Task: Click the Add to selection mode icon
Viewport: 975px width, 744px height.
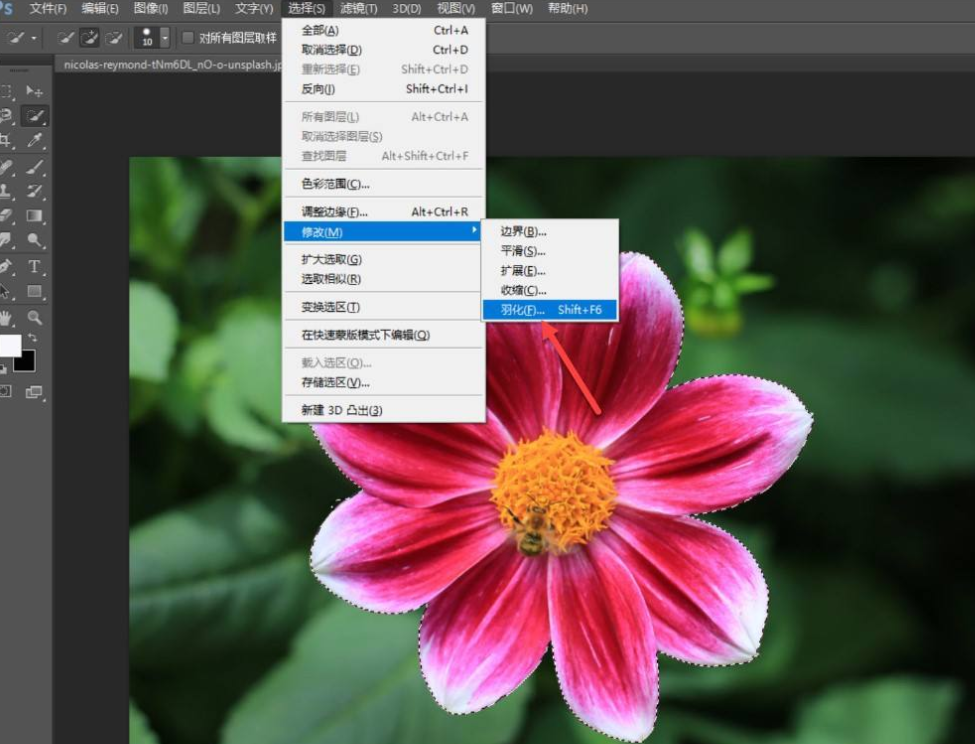Action: point(89,38)
